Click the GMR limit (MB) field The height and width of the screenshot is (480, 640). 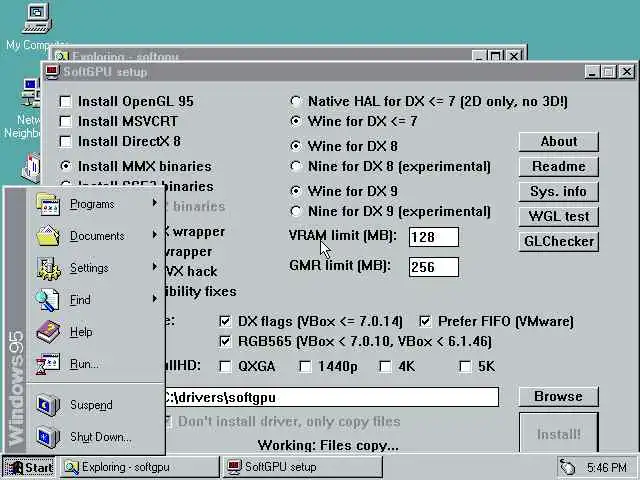[434, 267]
